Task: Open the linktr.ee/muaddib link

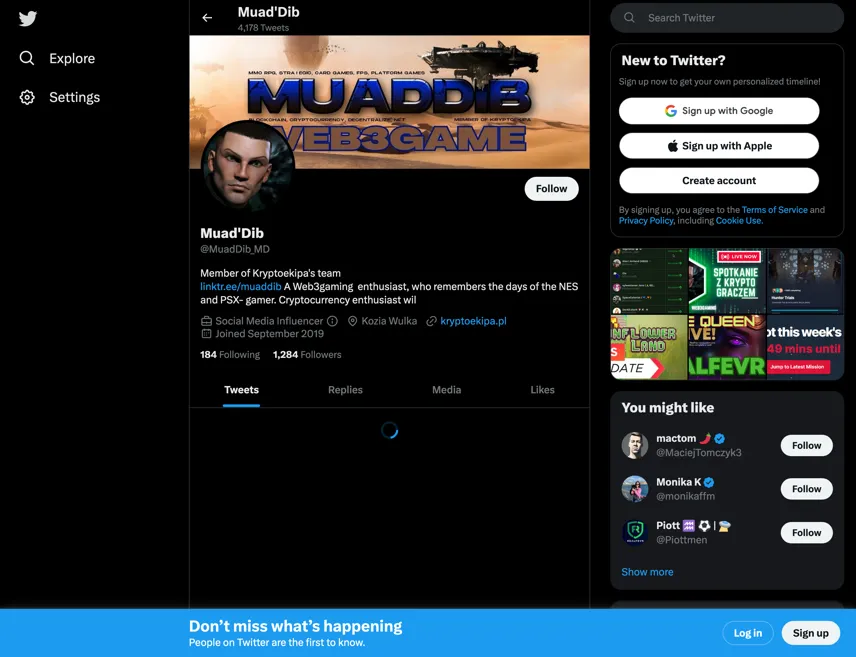Action: coord(241,287)
